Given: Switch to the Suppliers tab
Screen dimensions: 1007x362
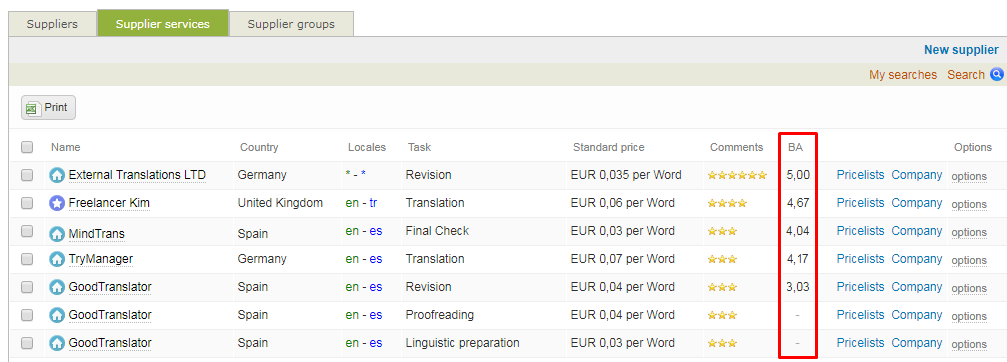Looking at the screenshot, I should click(52, 24).
